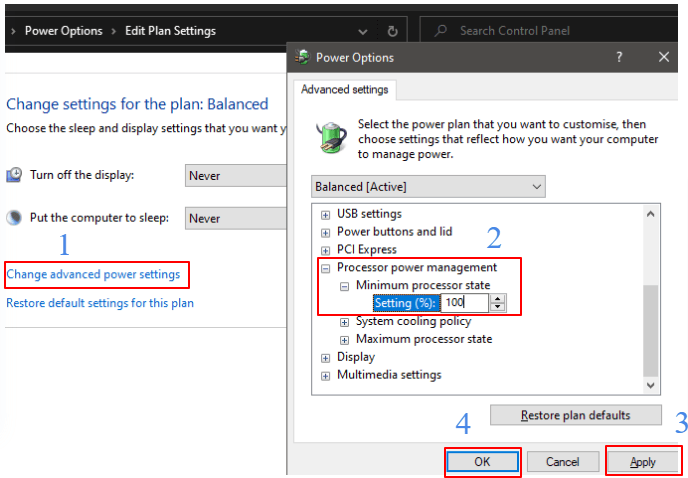Select Multimedia settings label
Viewport: 688px width, 478px height.
tap(389, 375)
